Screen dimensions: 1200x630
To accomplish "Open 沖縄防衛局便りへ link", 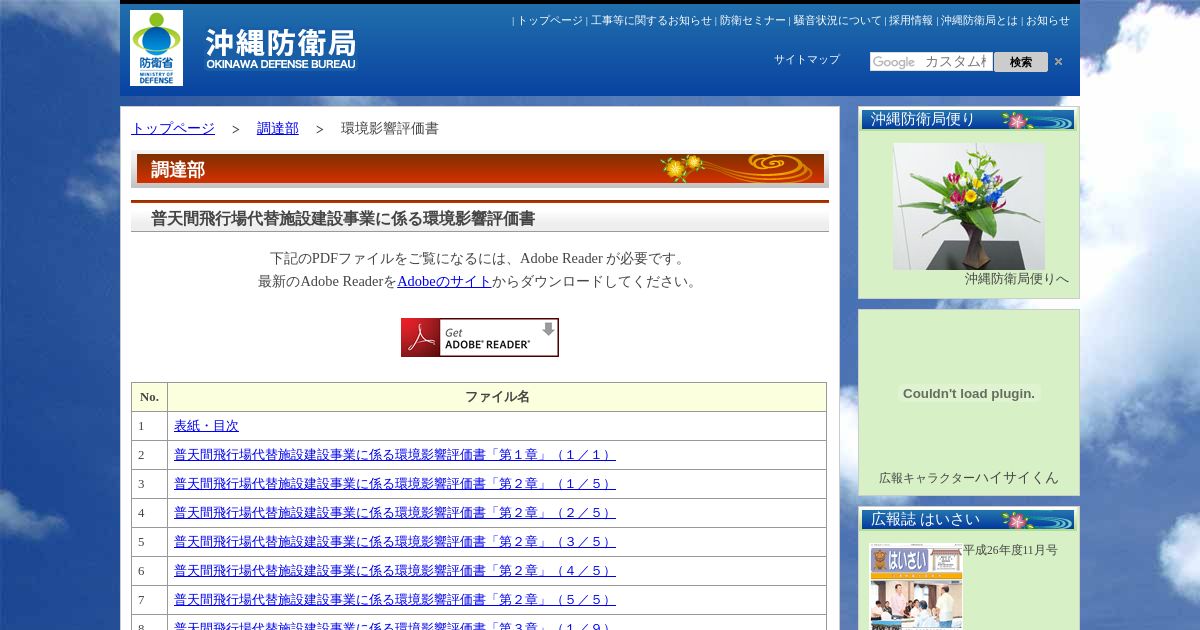I will (1017, 279).
